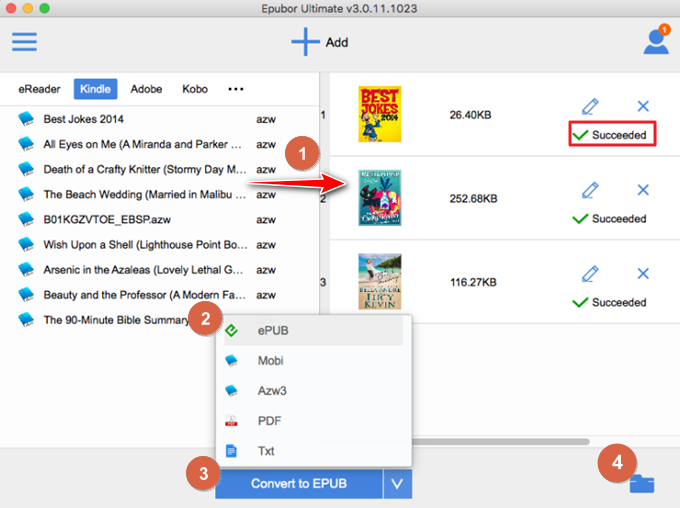Screen dimensions: 680x508
Task: Open the user account icon
Action: click(656, 40)
